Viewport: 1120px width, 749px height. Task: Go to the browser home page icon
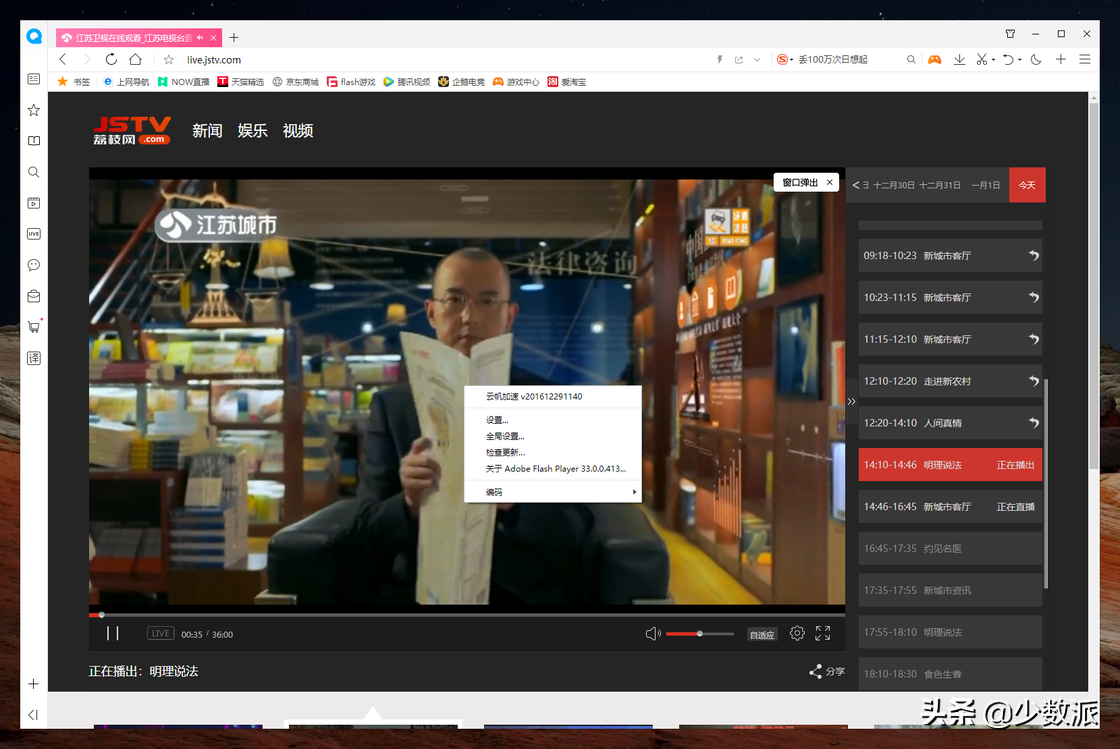coord(135,60)
